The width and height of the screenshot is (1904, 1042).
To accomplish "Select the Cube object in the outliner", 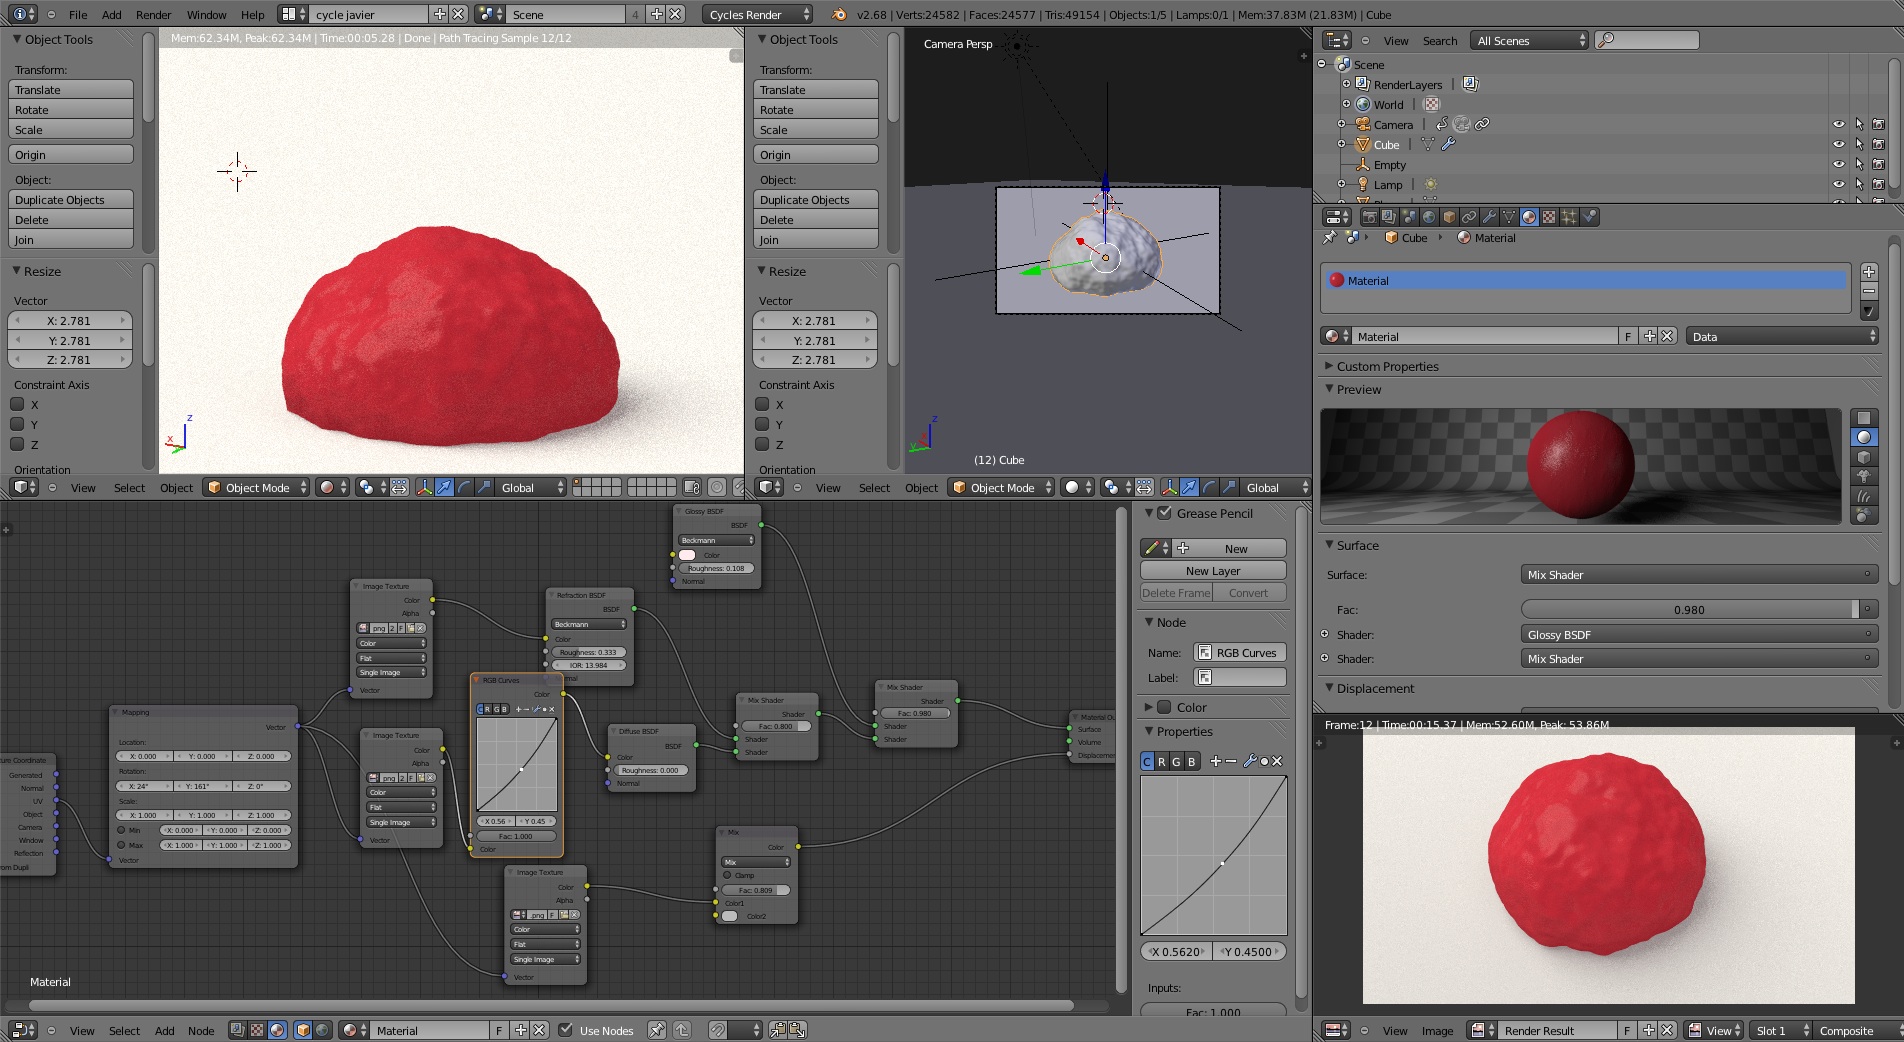I will (1386, 145).
